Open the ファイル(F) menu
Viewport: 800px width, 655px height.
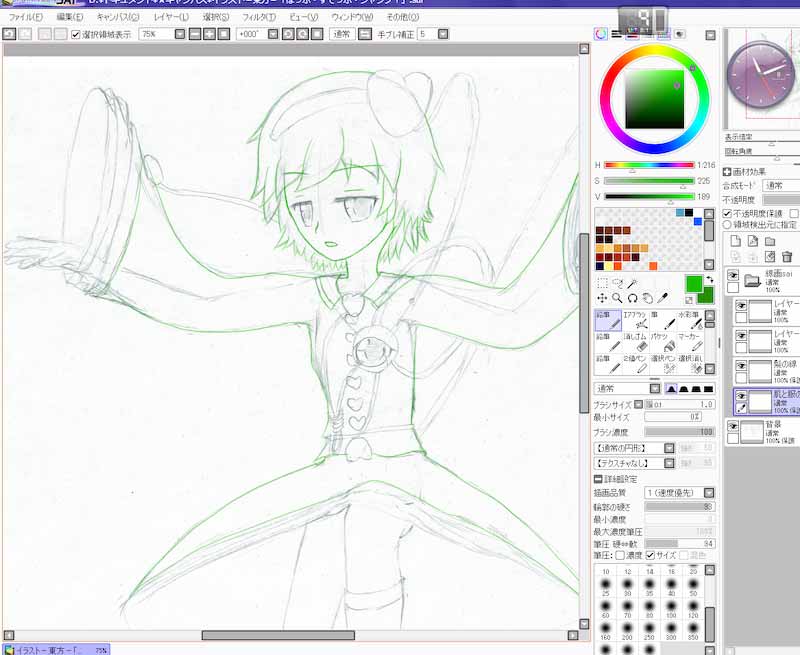click(x=26, y=17)
